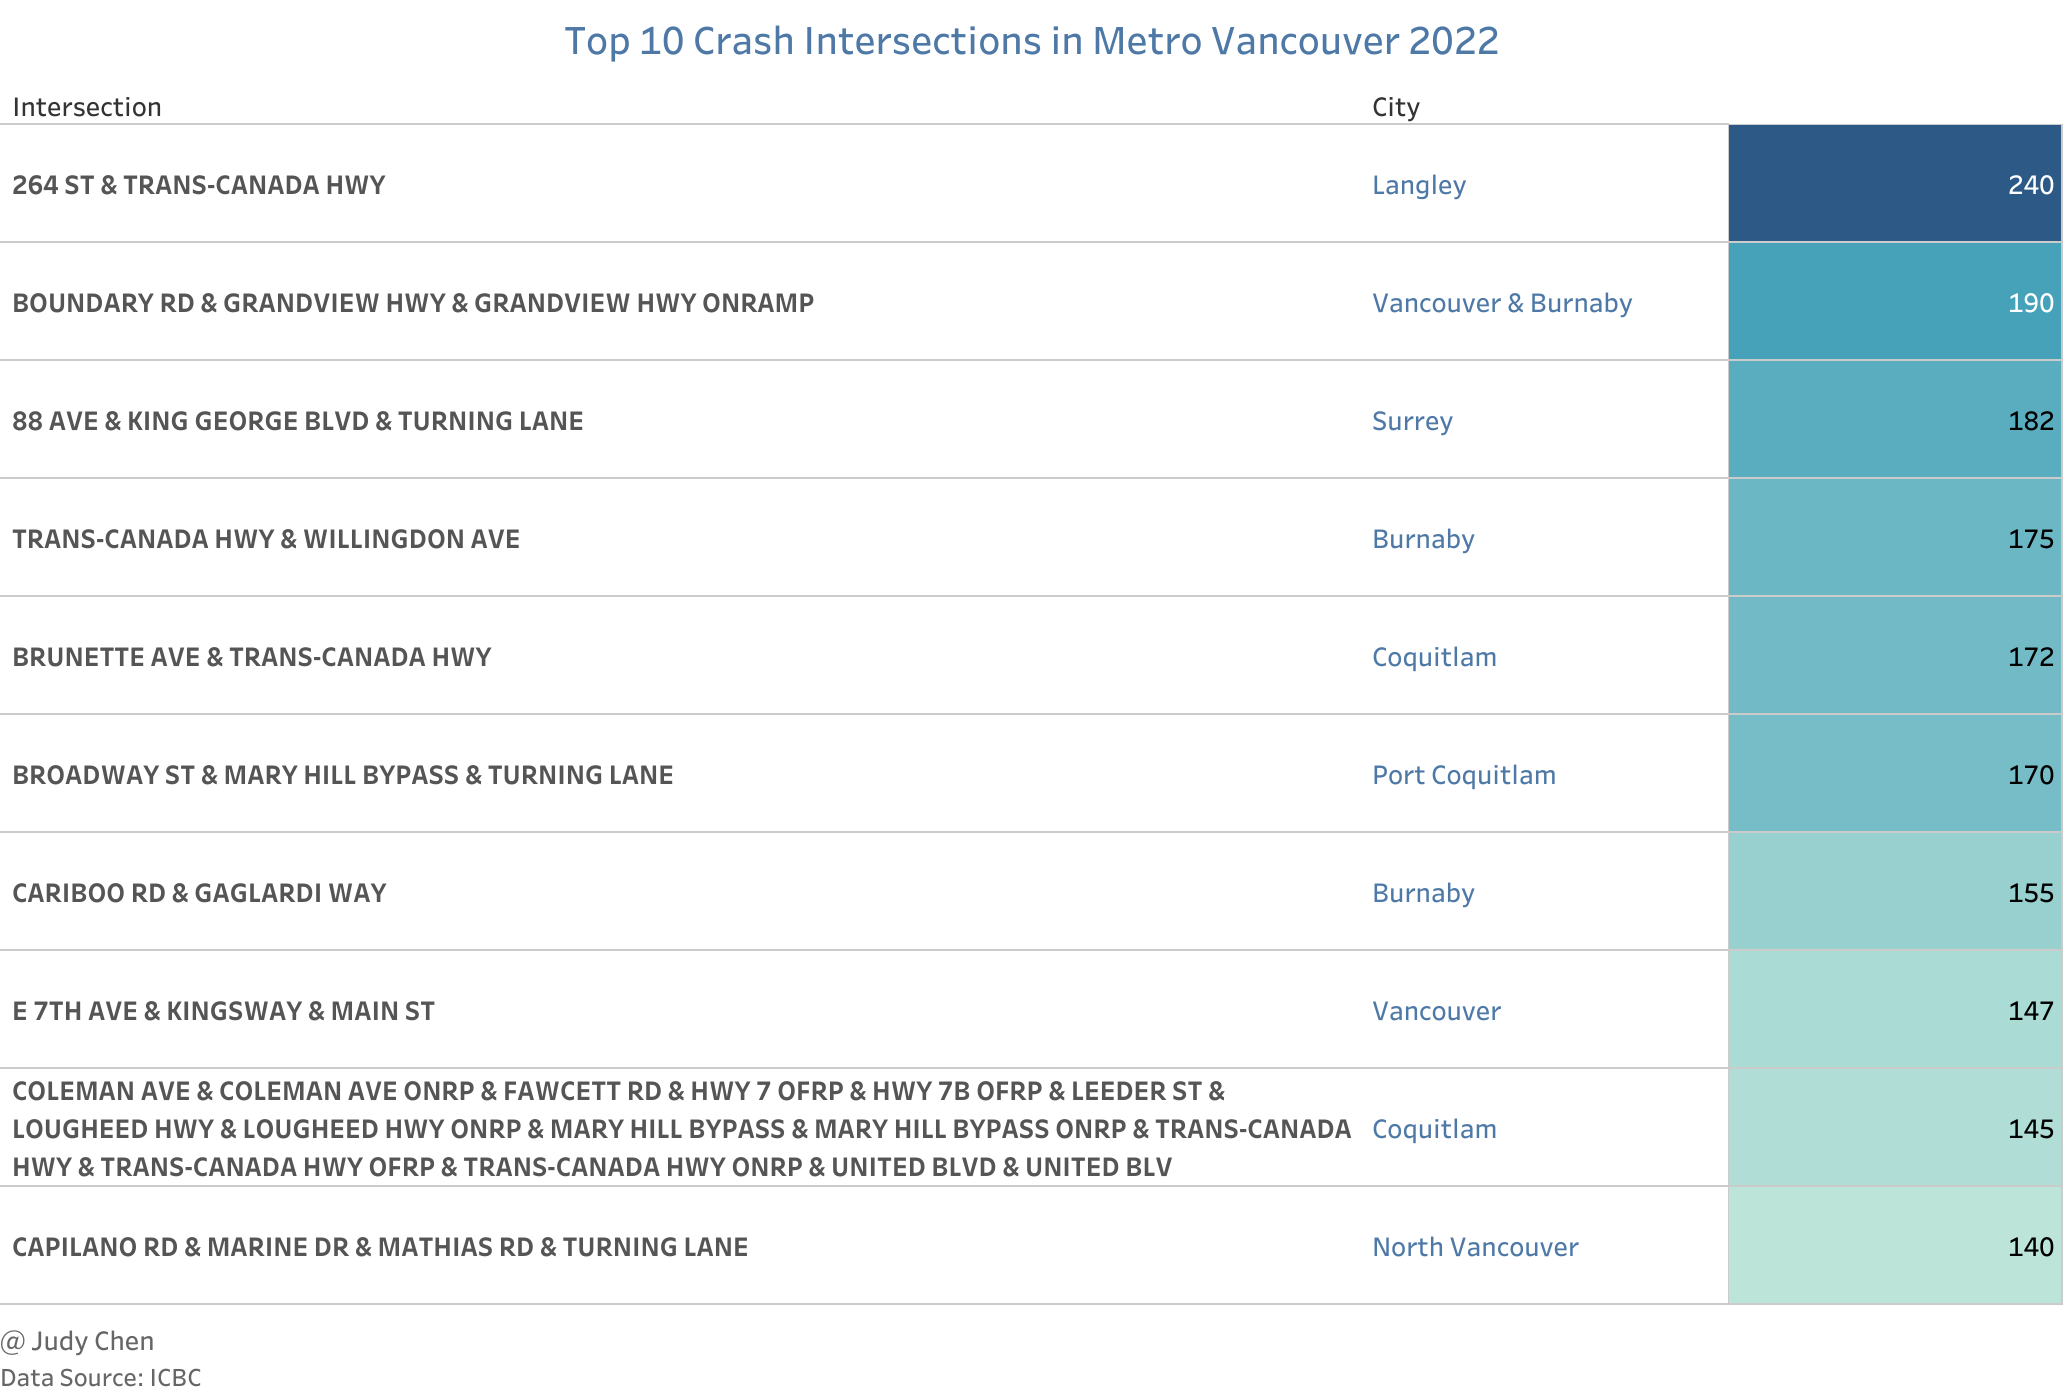
Task: Click the E 7TH AVE & KINGSWAY intersection
Action: pos(223,1011)
